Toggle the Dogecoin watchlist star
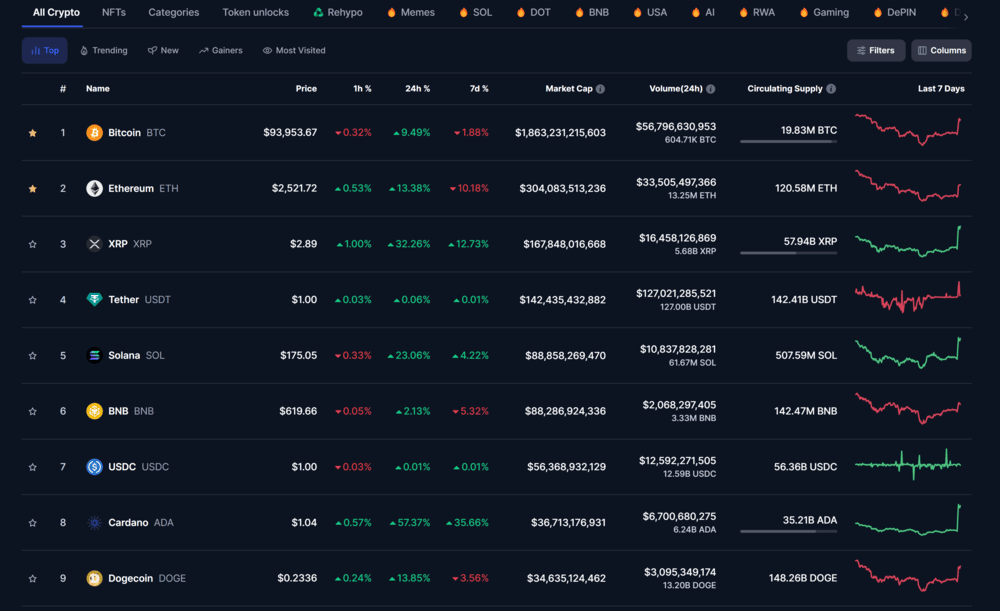The image size is (1000, 611). (x=33, y=578)
